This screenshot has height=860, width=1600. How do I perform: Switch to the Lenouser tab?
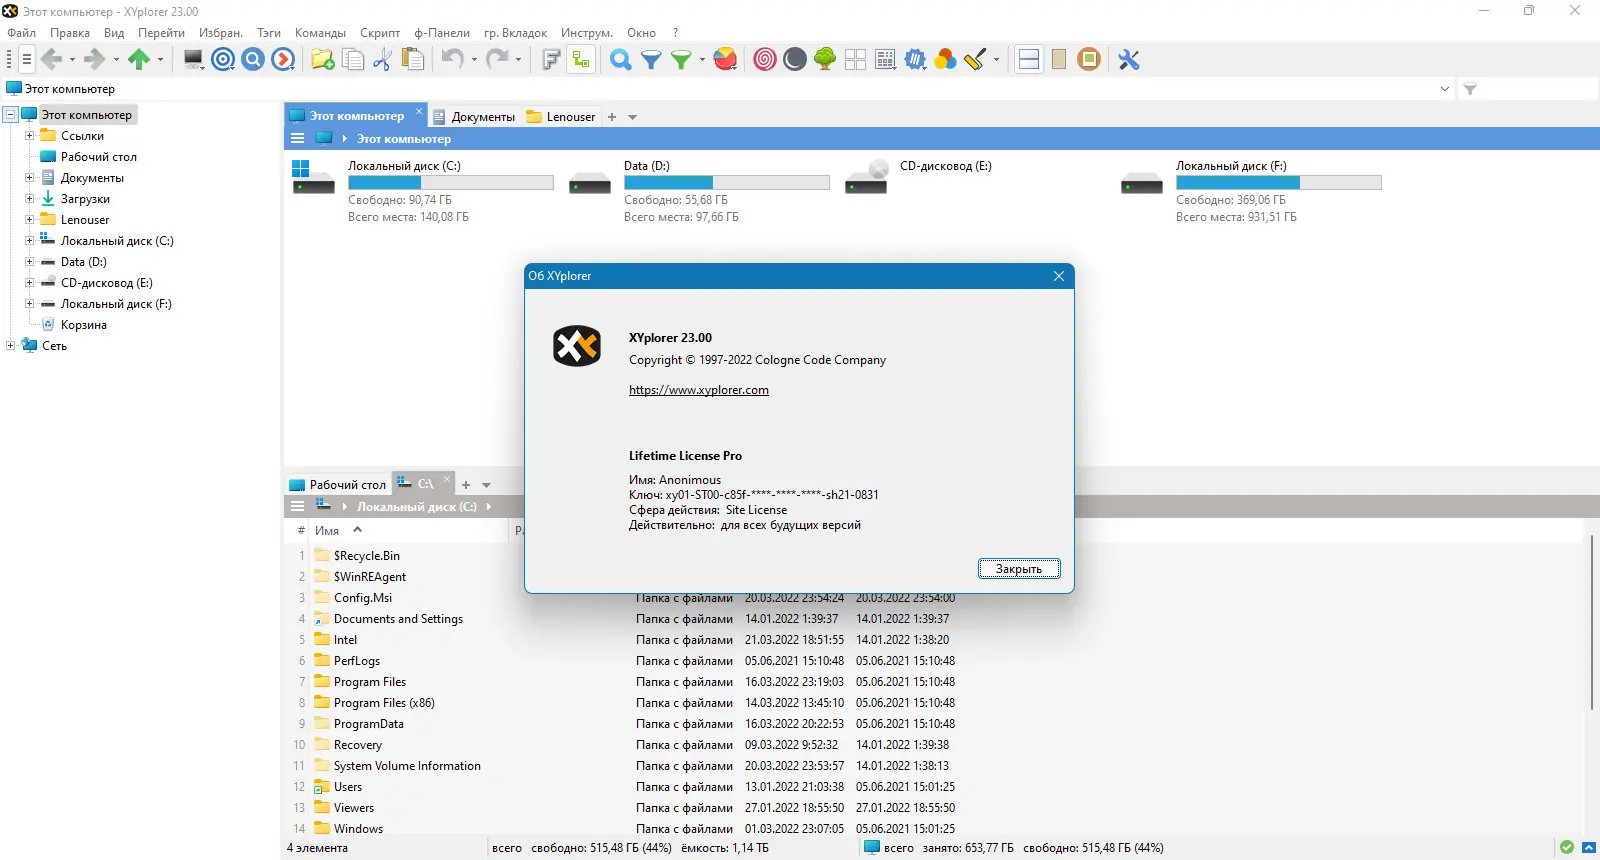pos(561,117)
